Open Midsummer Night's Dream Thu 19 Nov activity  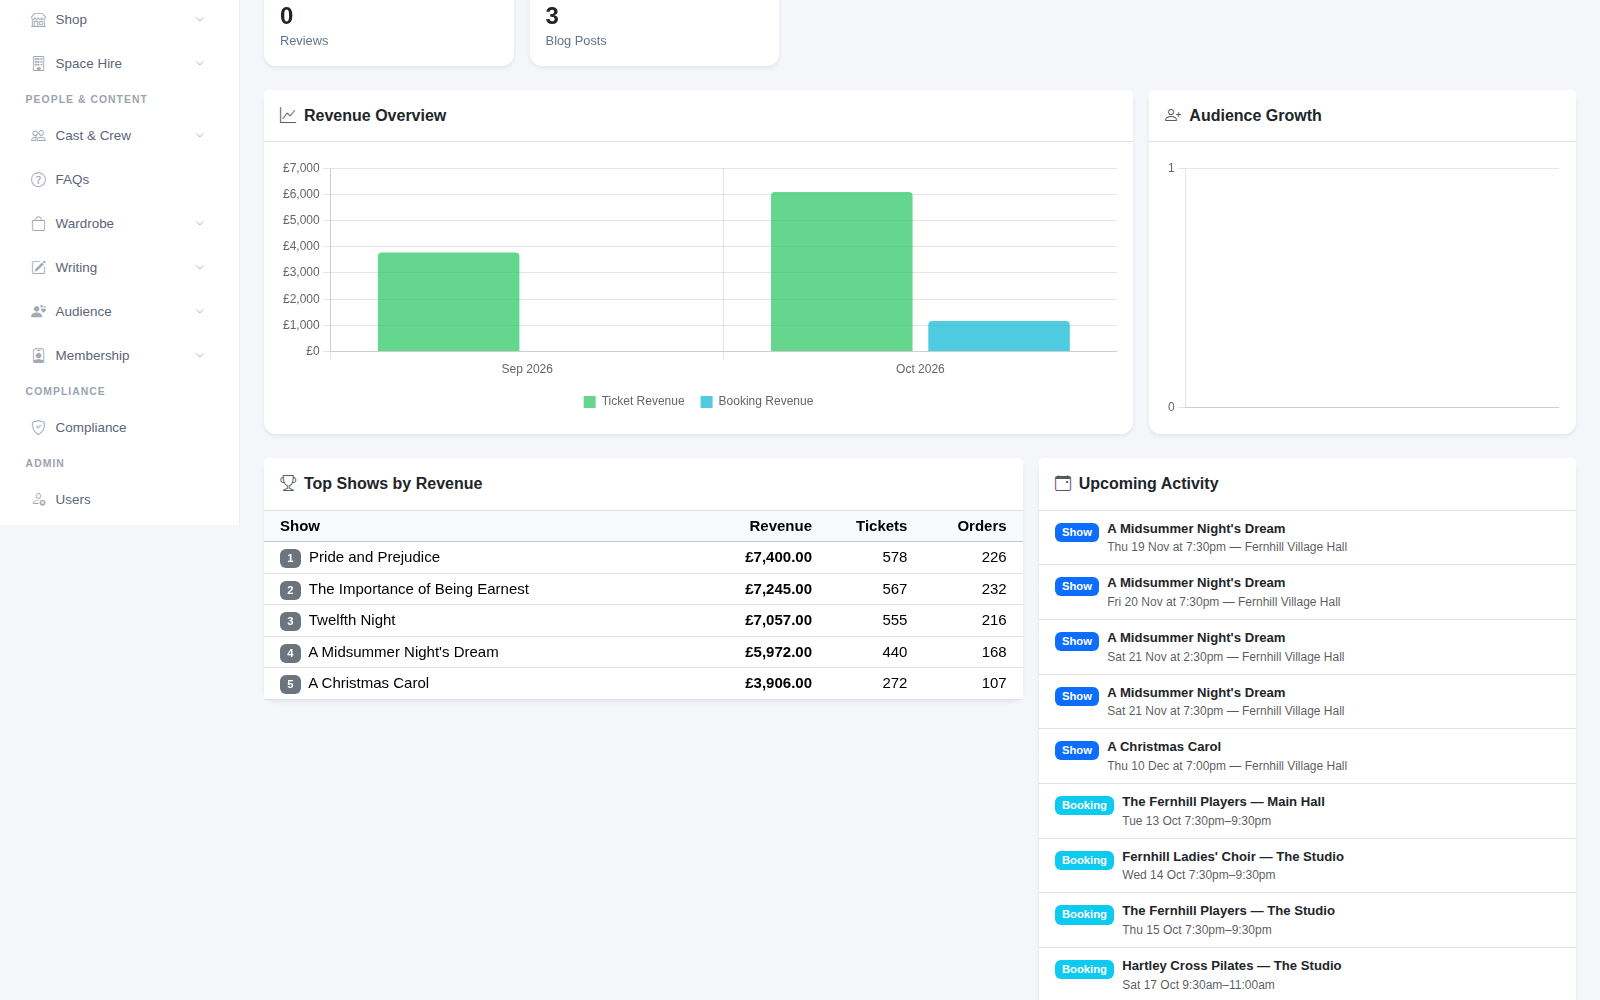(x=1307, y=538)
